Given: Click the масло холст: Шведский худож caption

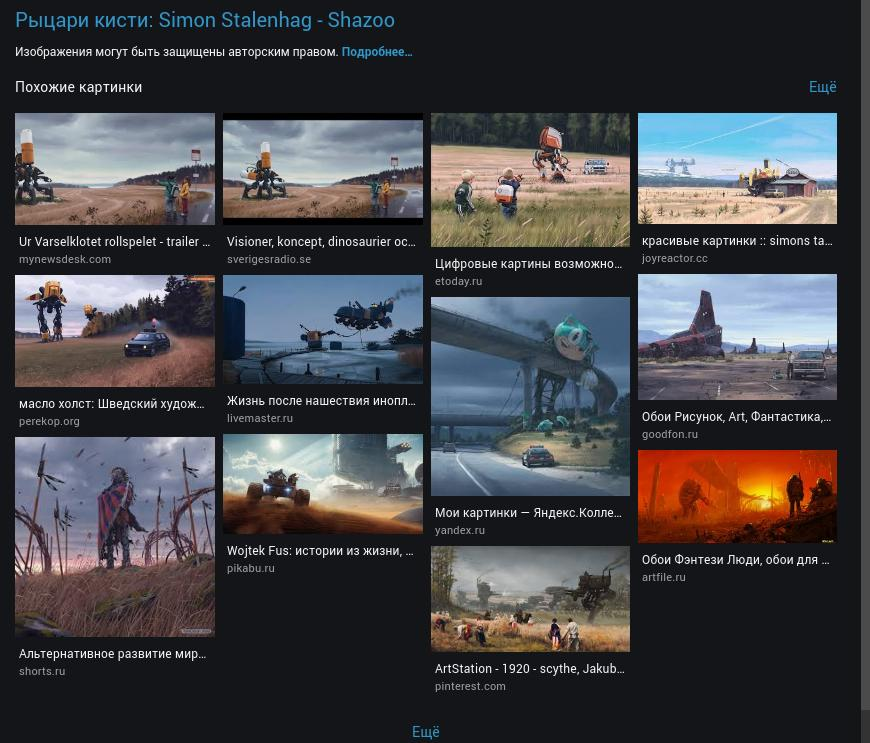Looking at the screenshot, I should [x=112, y=404].
